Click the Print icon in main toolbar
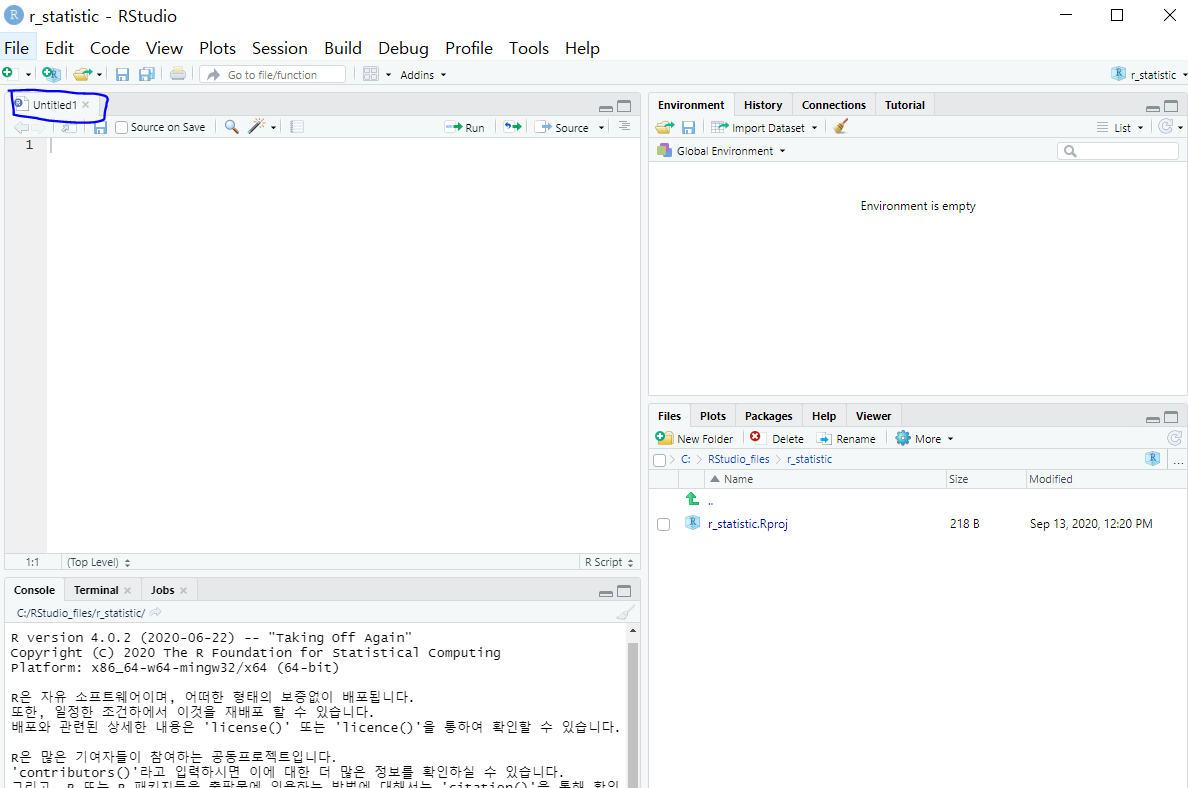The width and height of the screenshot is (1188, 788). 177,73
